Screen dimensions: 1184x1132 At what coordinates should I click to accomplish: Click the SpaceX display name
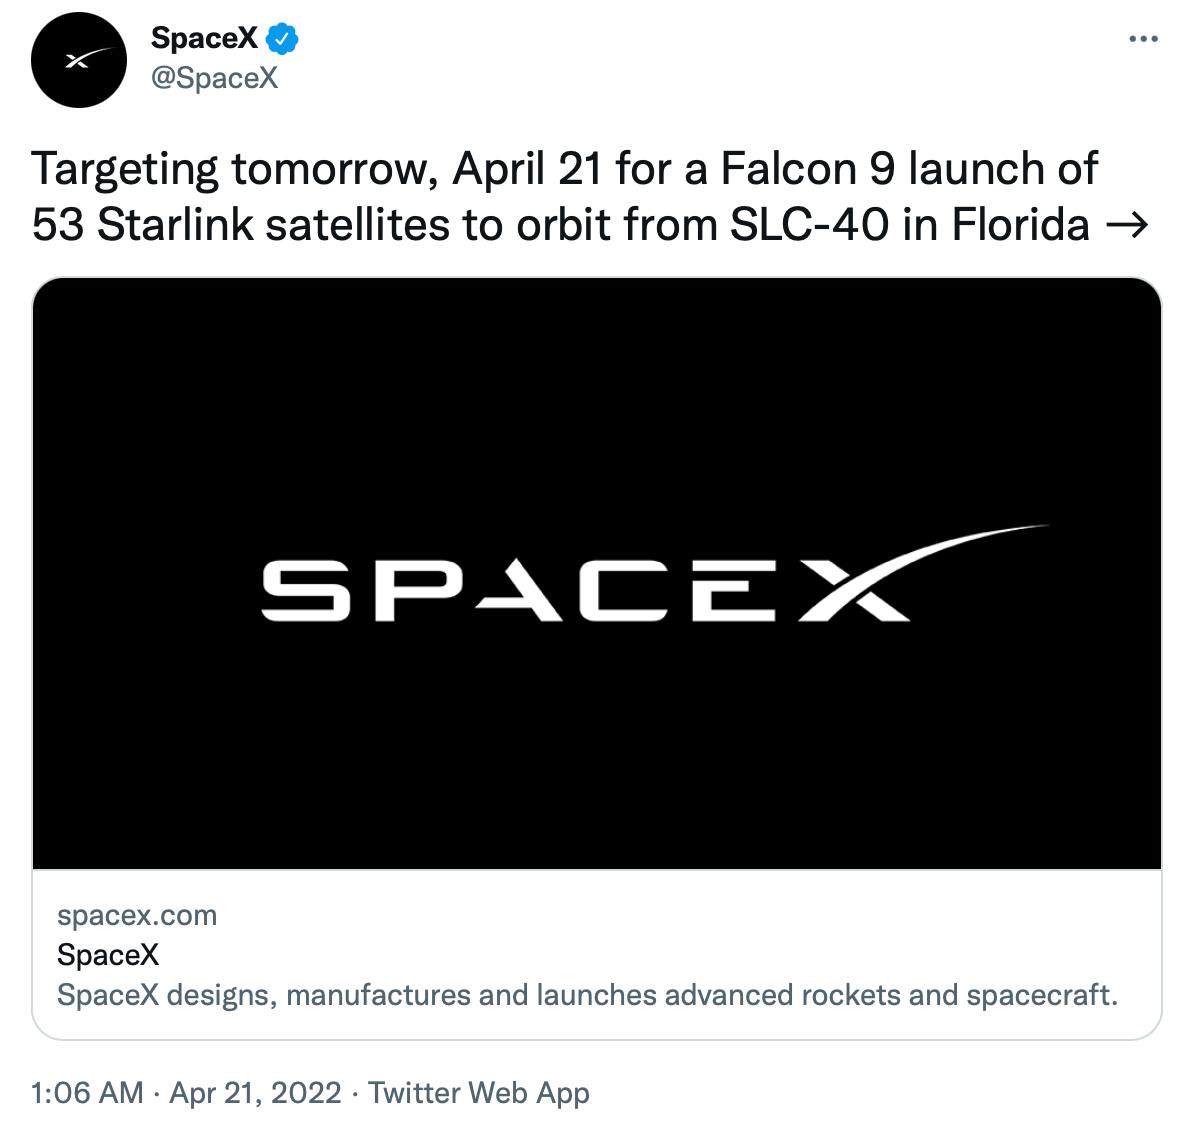(204, 39)
